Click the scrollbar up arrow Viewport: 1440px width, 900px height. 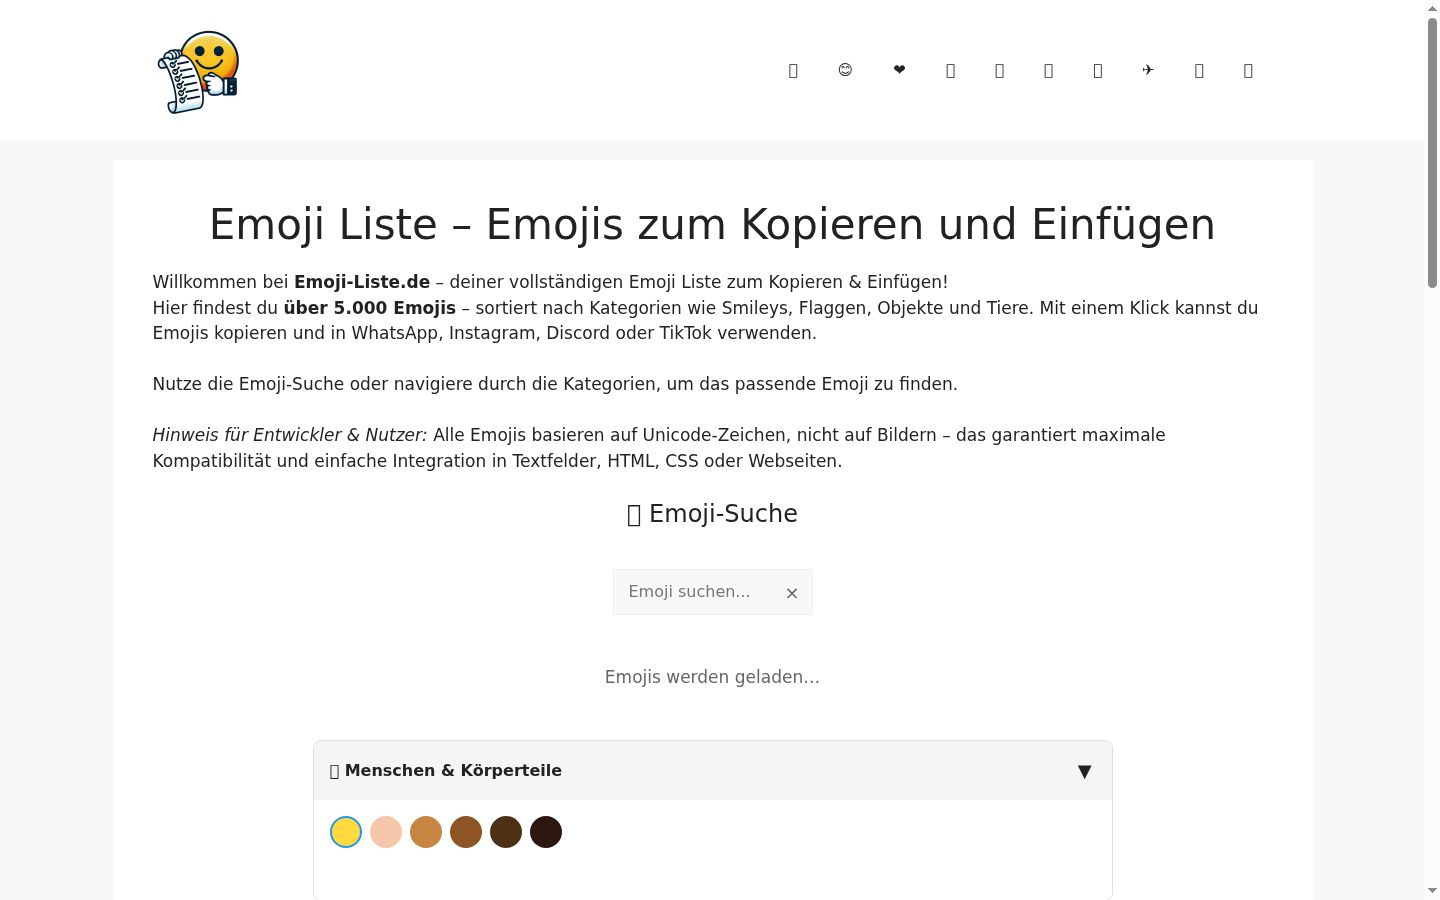[x=1432, y=7]
